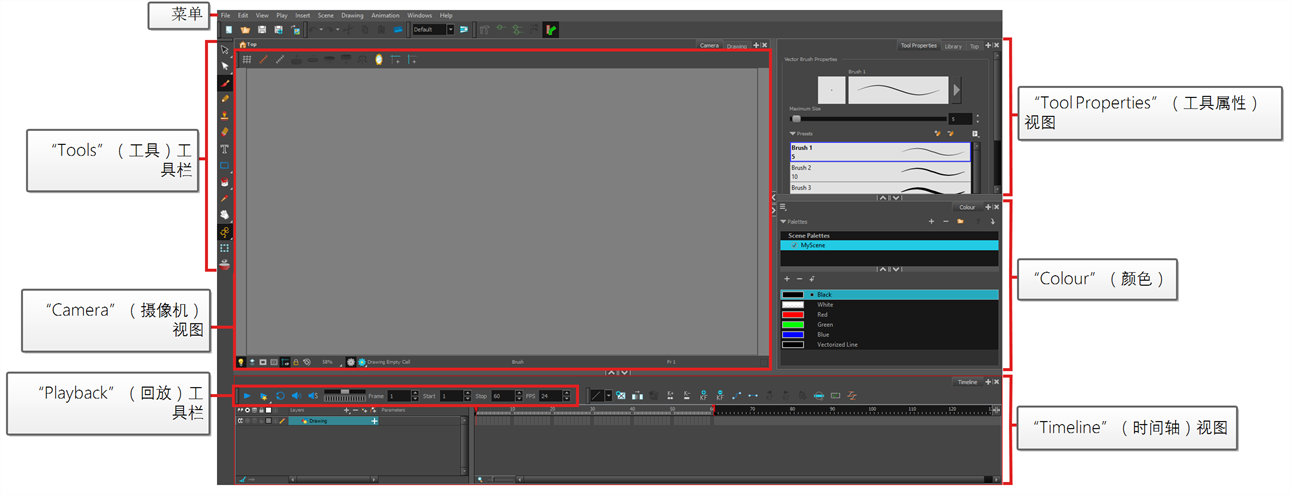Viewport: 1291px width, 495px height.
Task: Select the Paint bucket tool
Action: (225, 182)
